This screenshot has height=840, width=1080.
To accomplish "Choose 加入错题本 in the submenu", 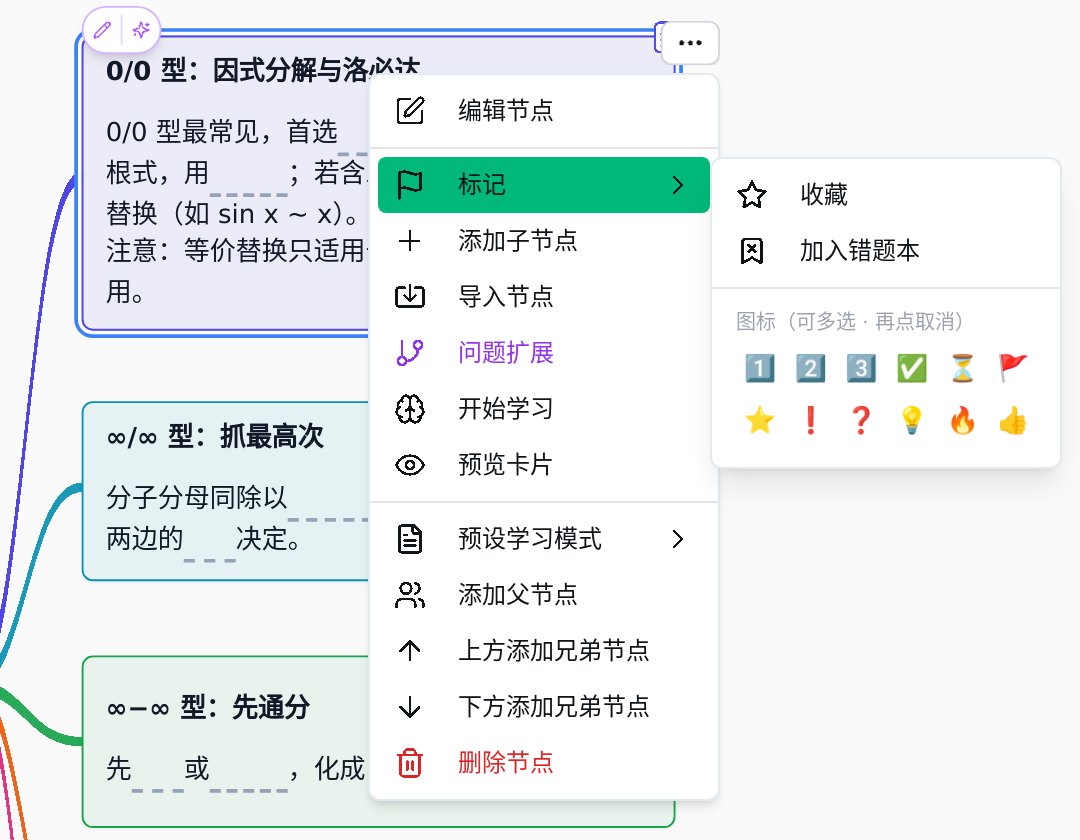I will (885, 251).
